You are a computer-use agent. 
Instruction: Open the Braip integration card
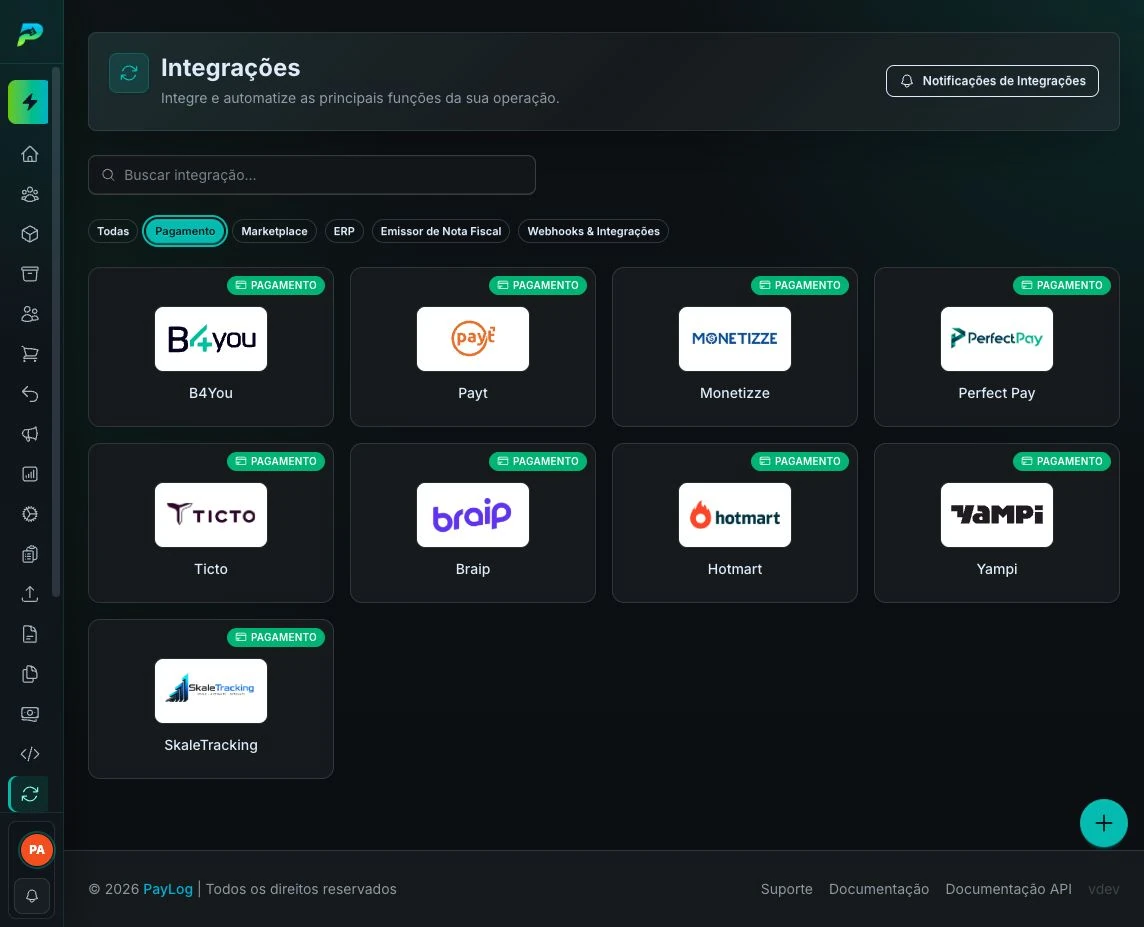[473, 523]
